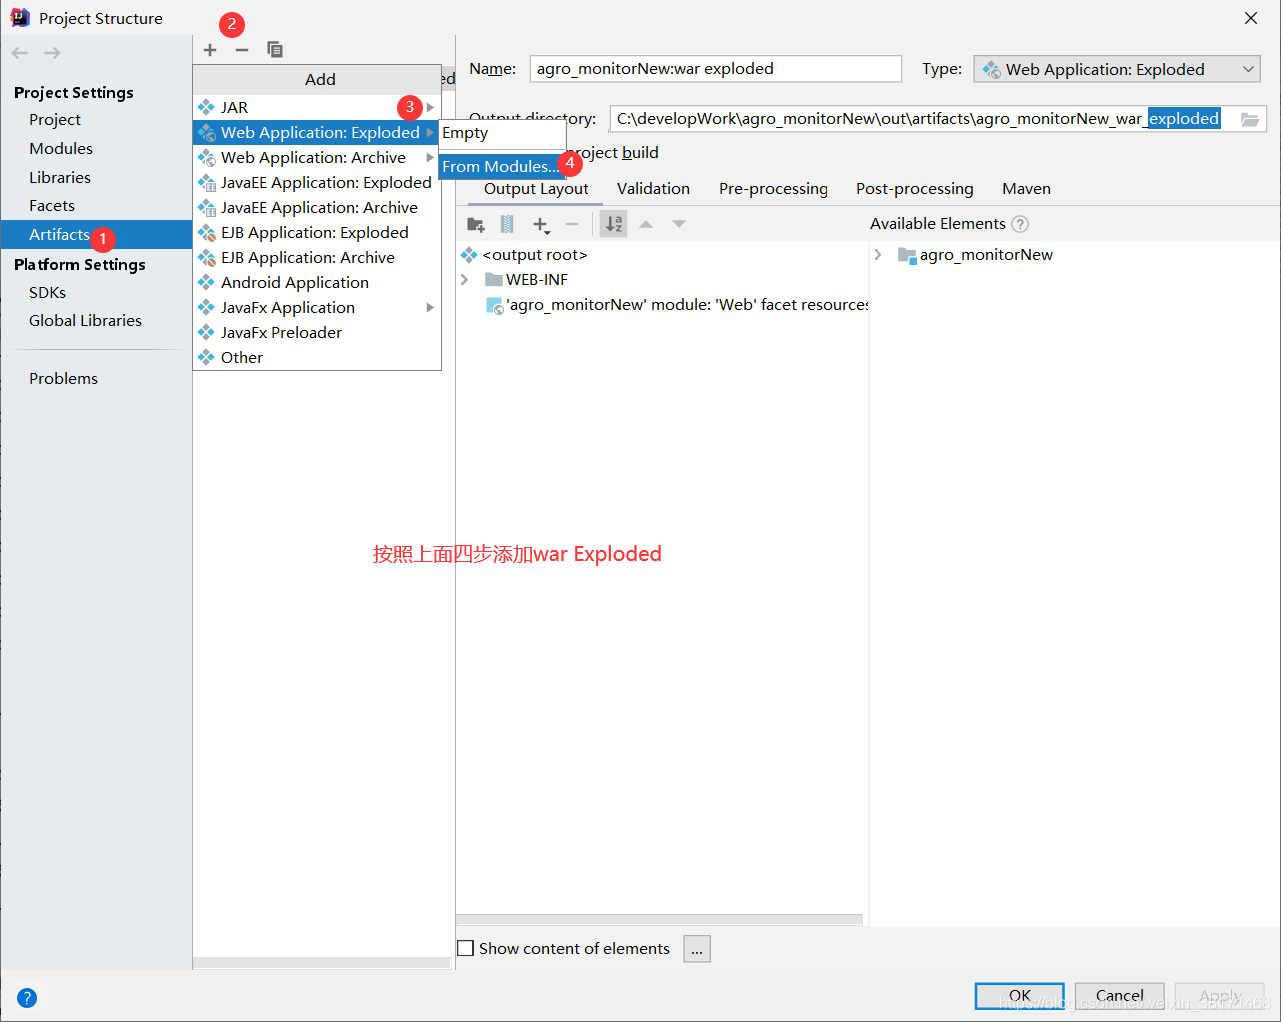Viewport: 1281px width, 1022px height.
Task: Open the add copy-of plus dropdown
Action: point(541,225)
